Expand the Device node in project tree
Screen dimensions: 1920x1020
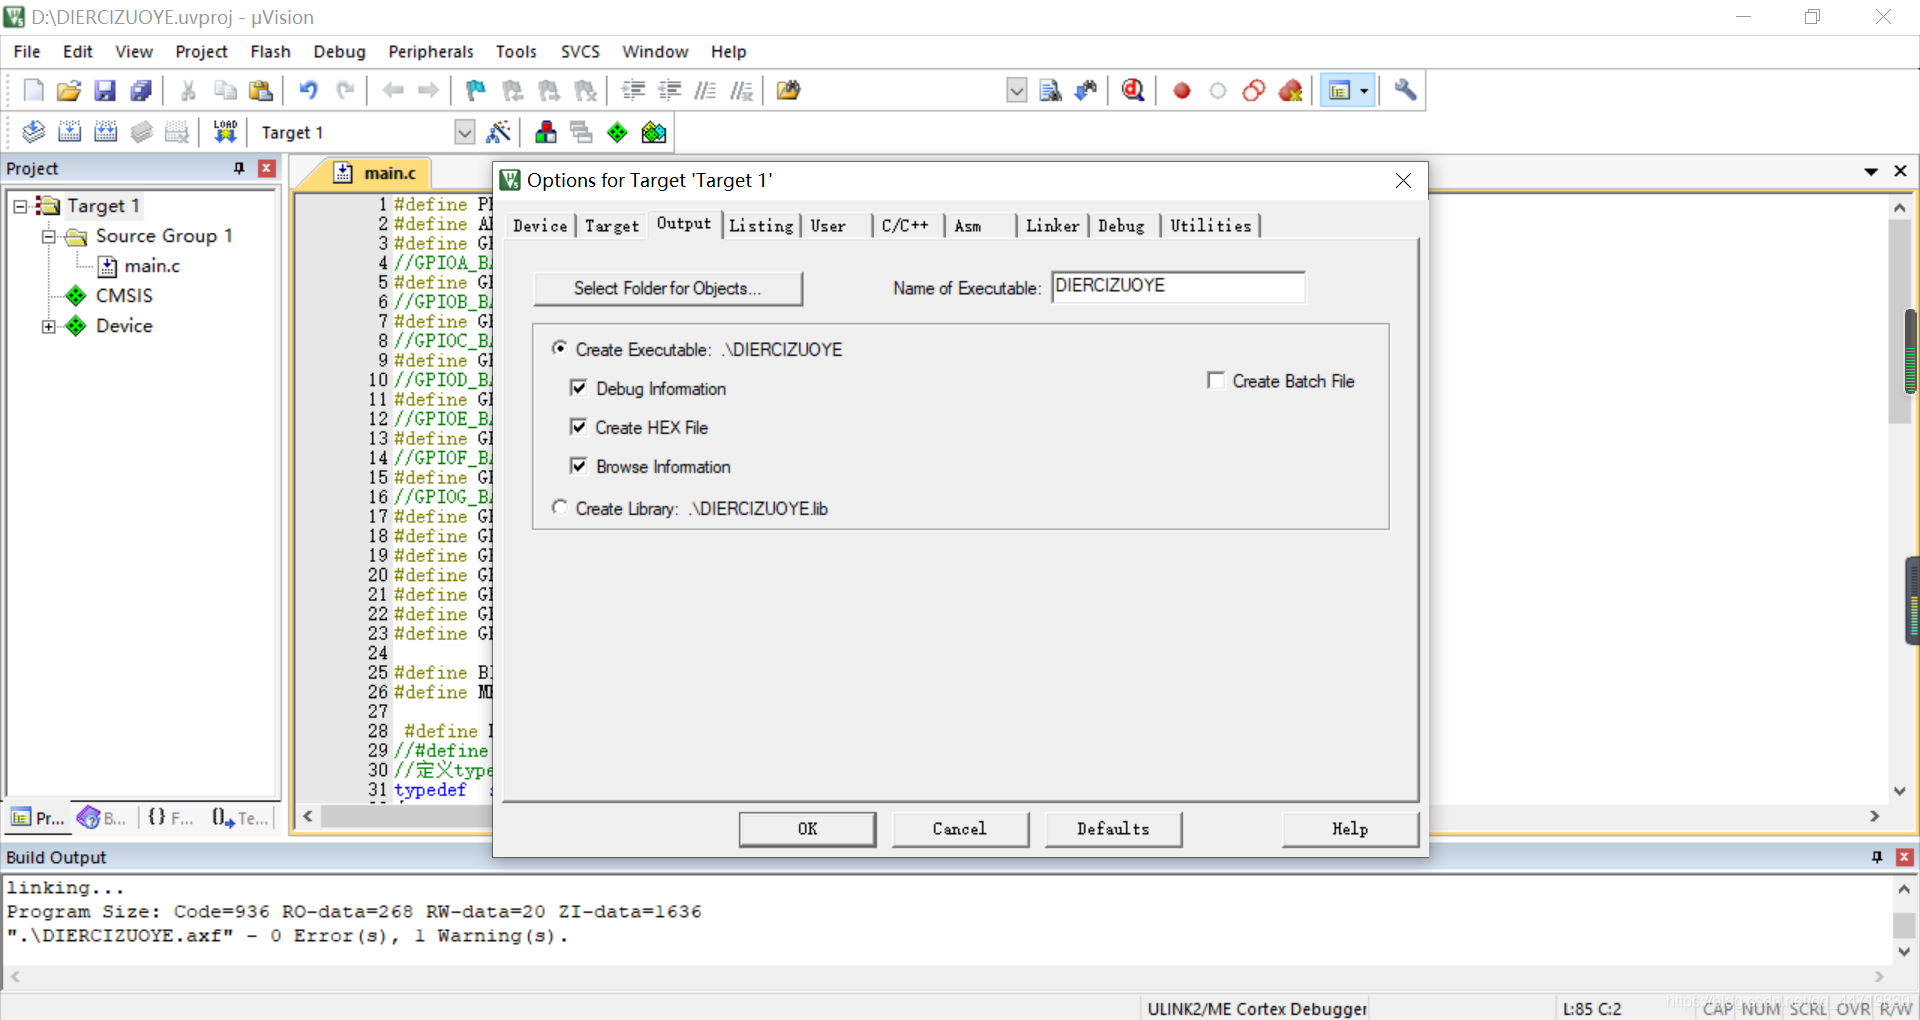tap(48, 326)
